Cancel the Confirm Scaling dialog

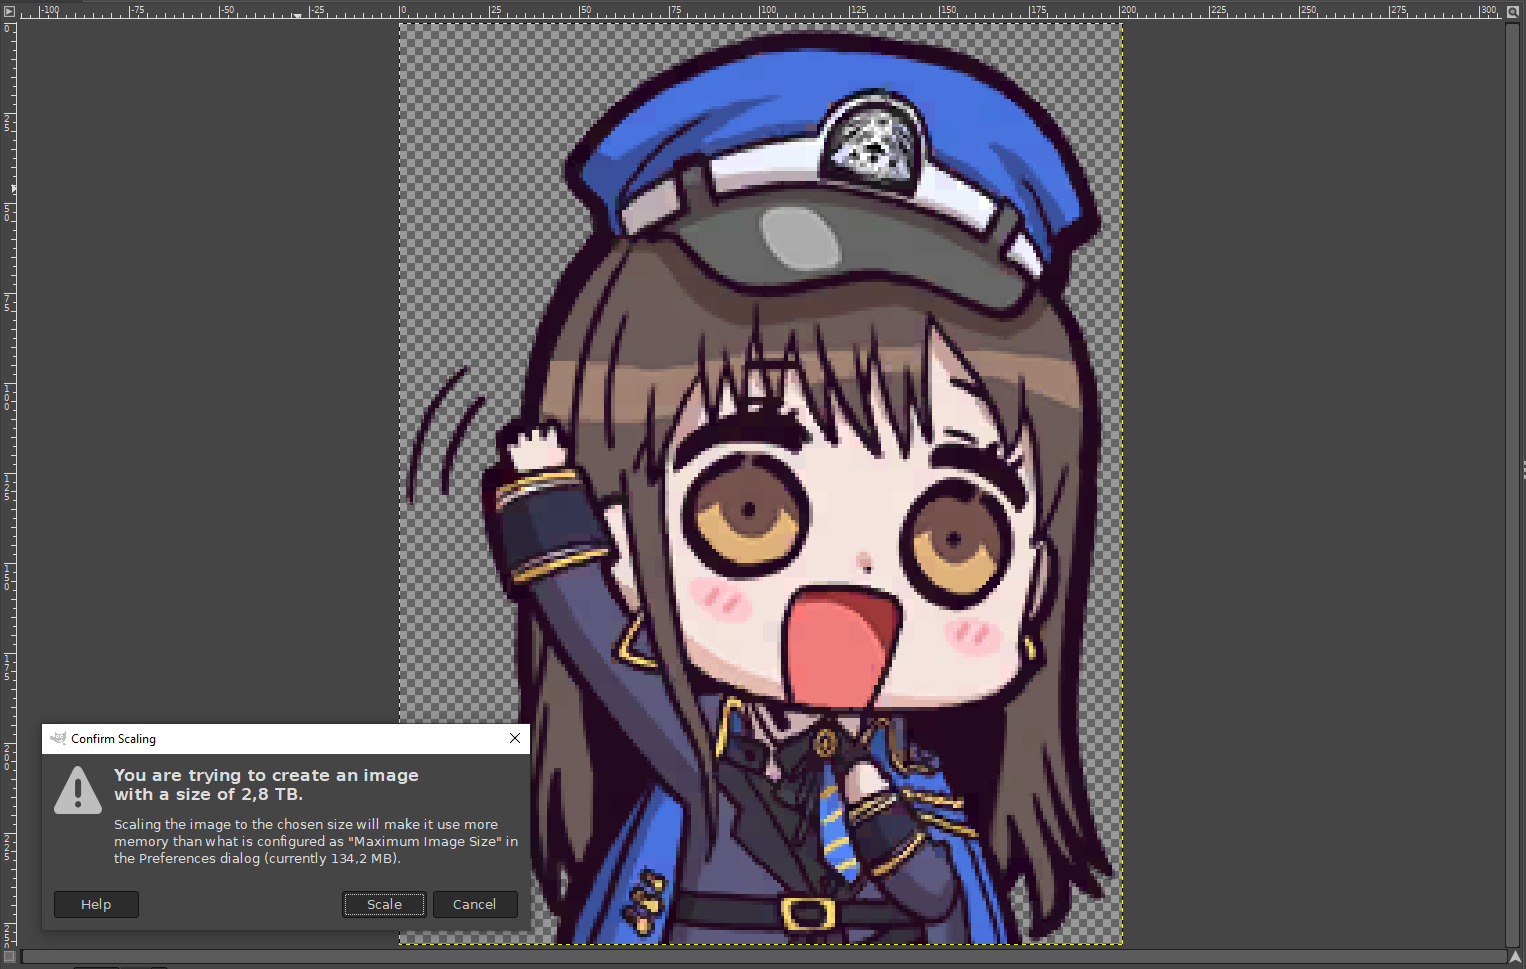(475, 904)
